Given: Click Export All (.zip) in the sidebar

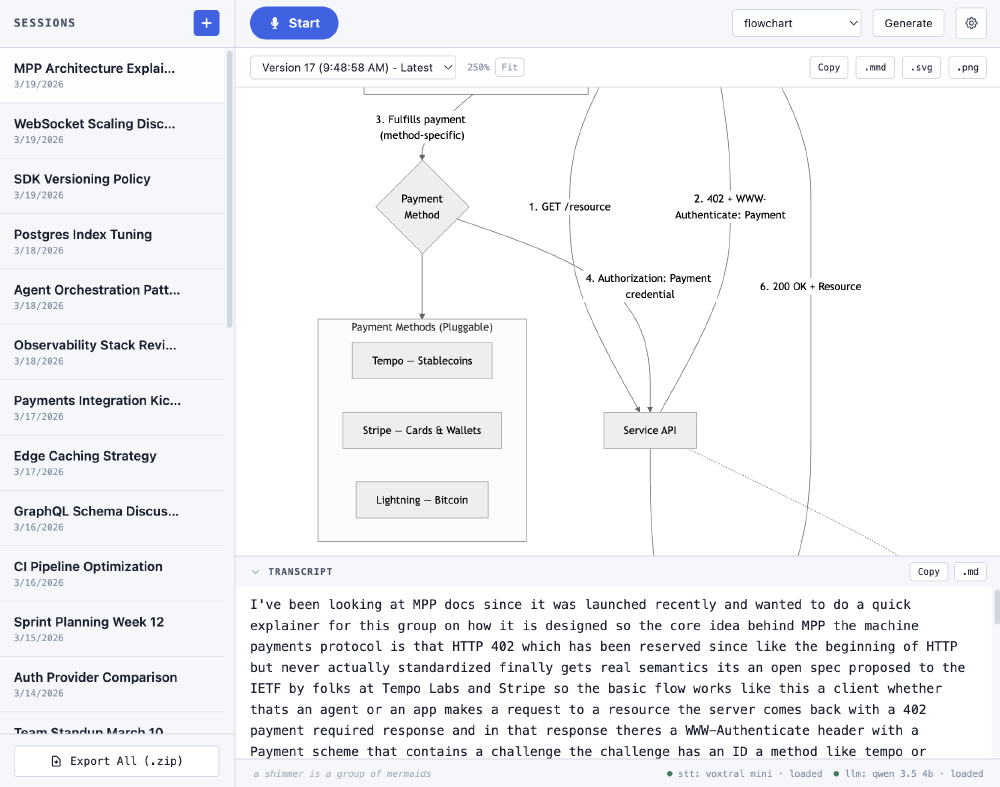Looking at the screenshot, I should [x=116, y=761].
